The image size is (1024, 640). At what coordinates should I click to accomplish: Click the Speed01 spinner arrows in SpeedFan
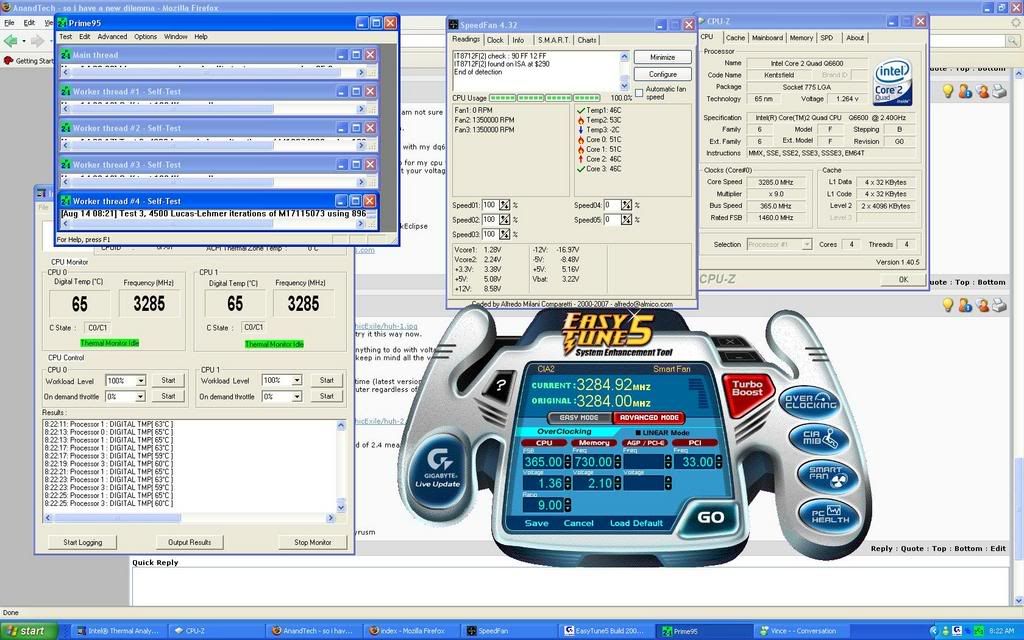(504, 205)
